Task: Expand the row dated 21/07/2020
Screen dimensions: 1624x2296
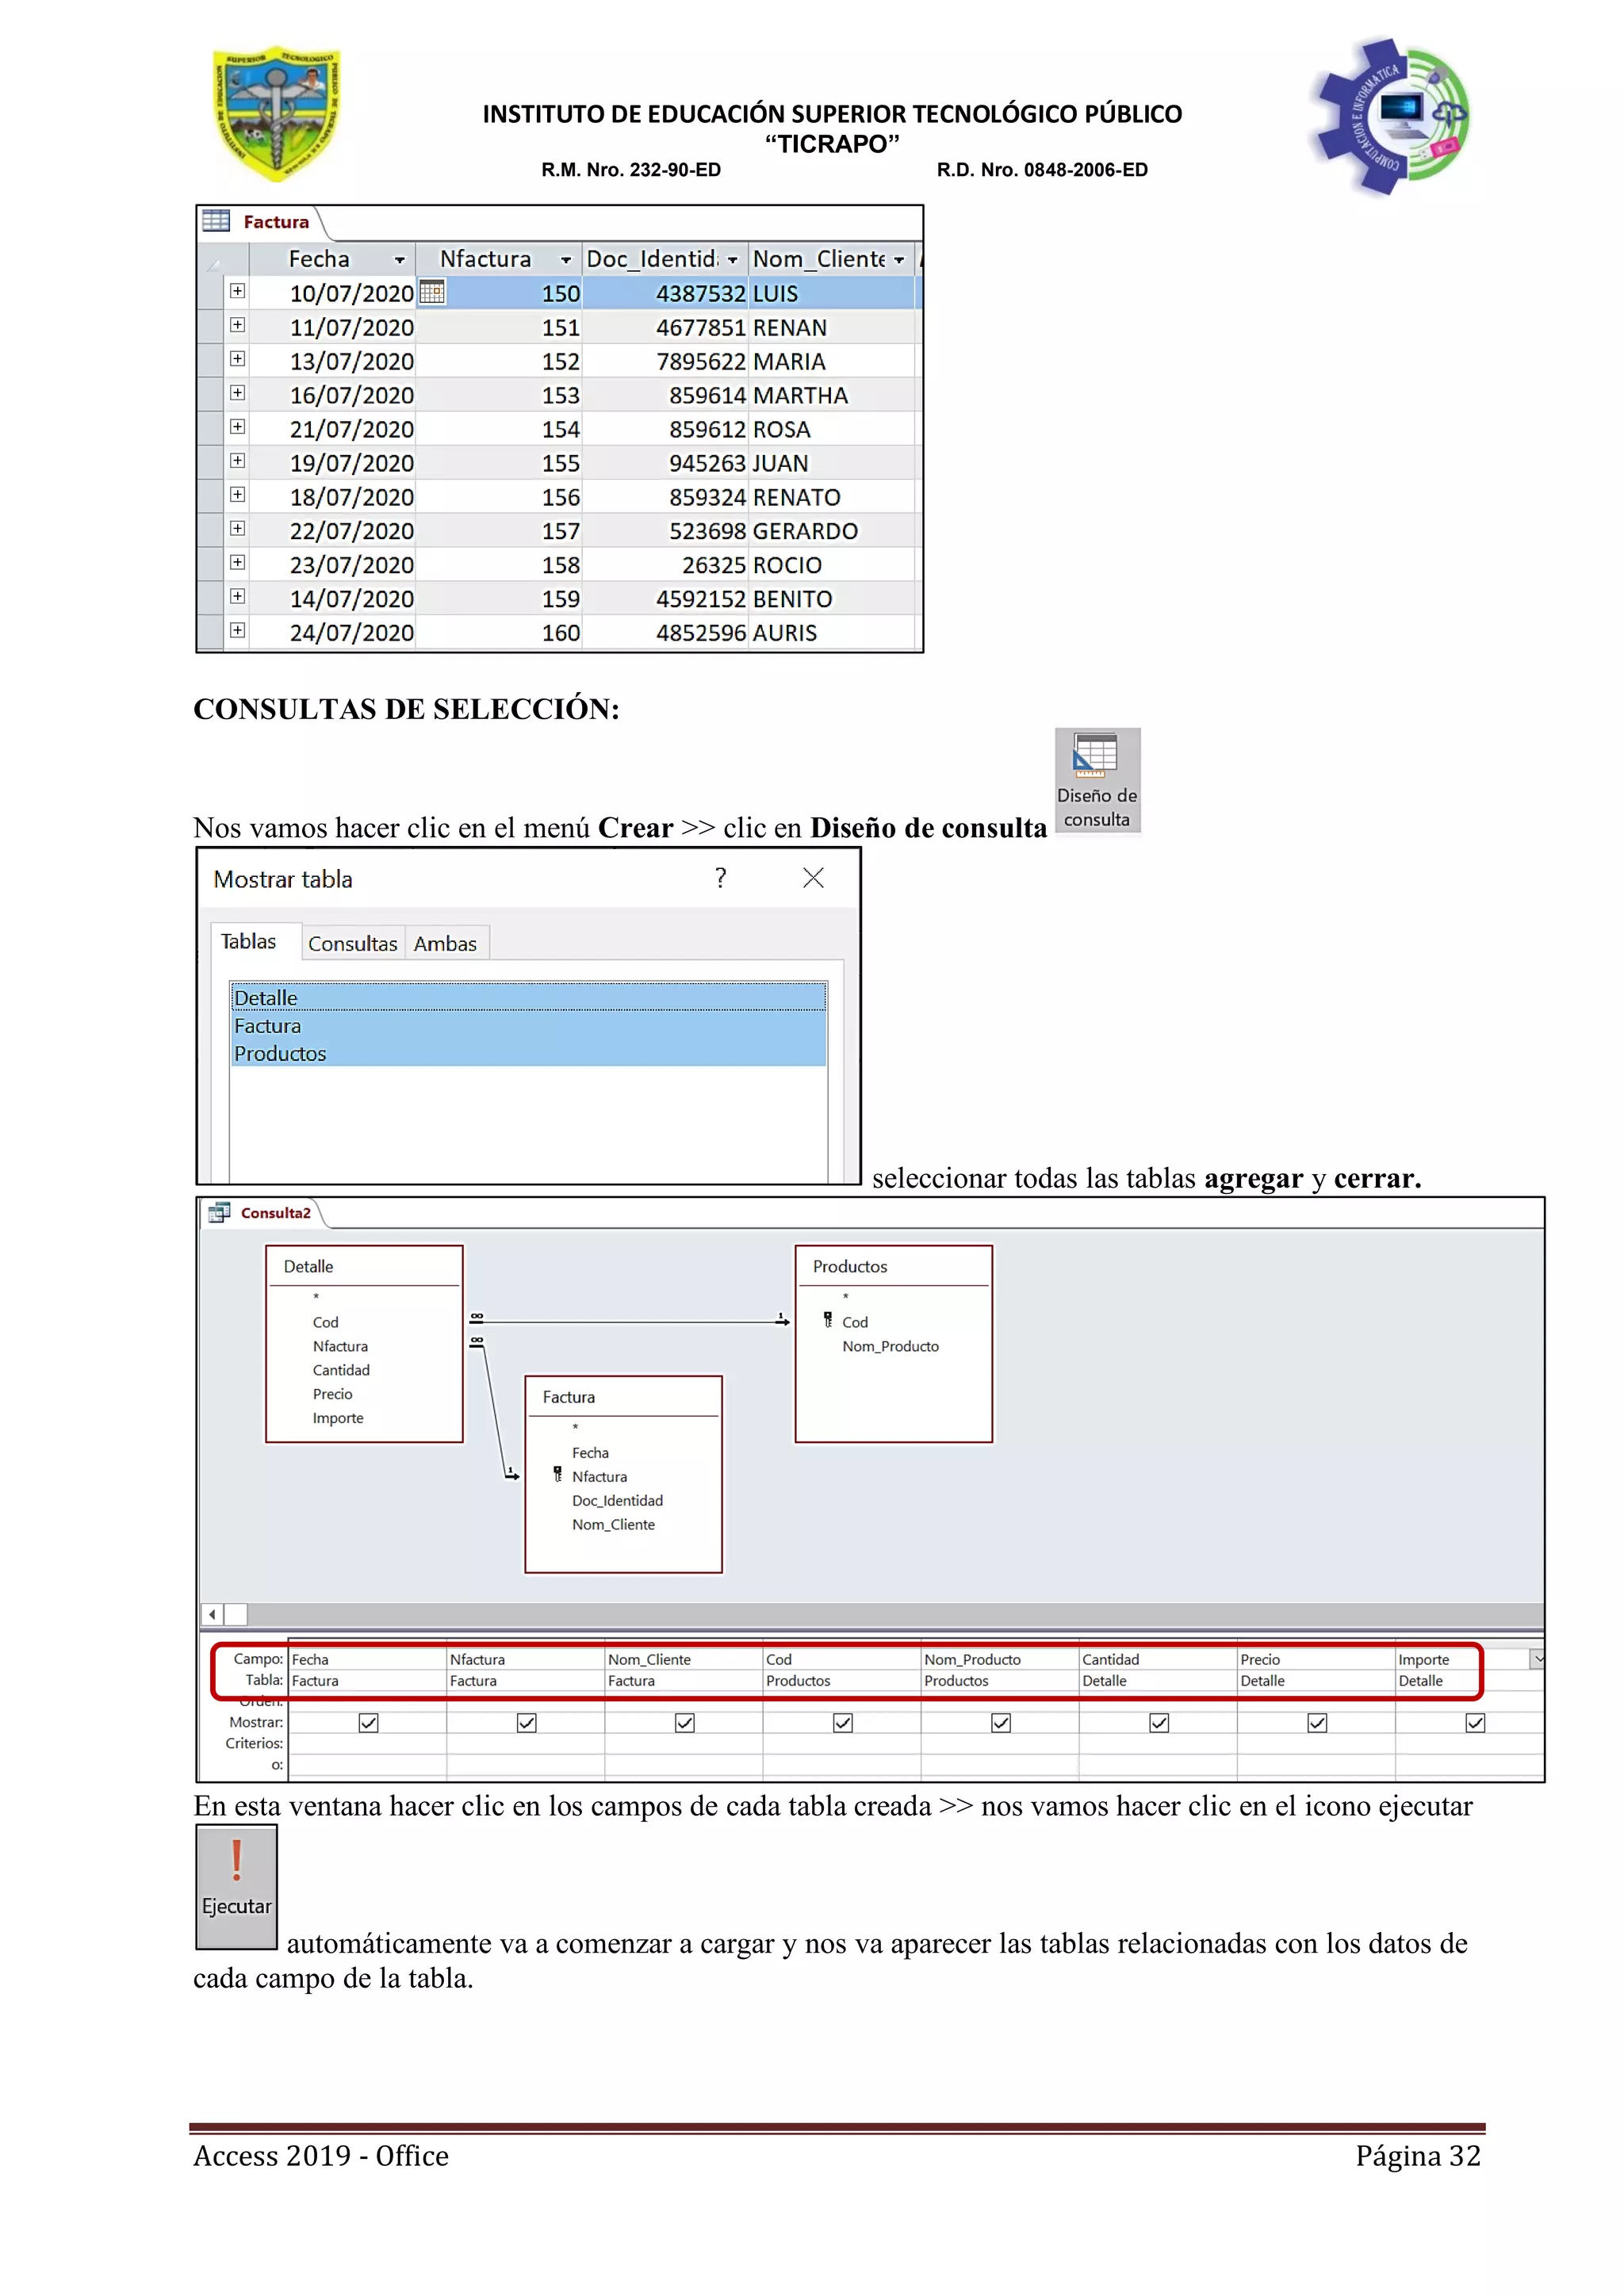Action: coord(237,427)
